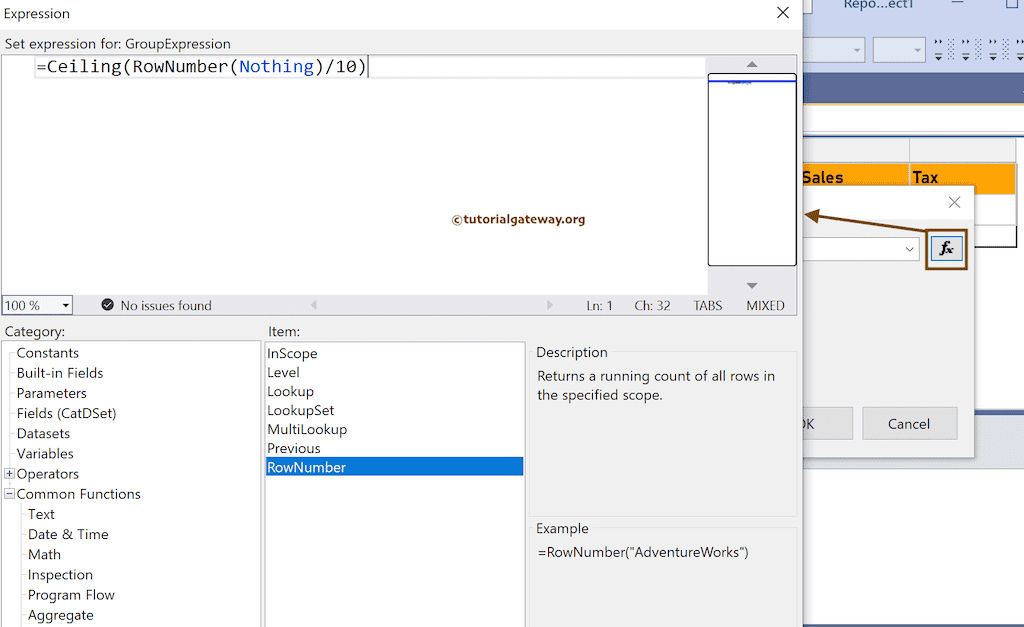Click the up scroll arrow on the preview pane
The image size is (1024, 627).
[x=751, y=65]
